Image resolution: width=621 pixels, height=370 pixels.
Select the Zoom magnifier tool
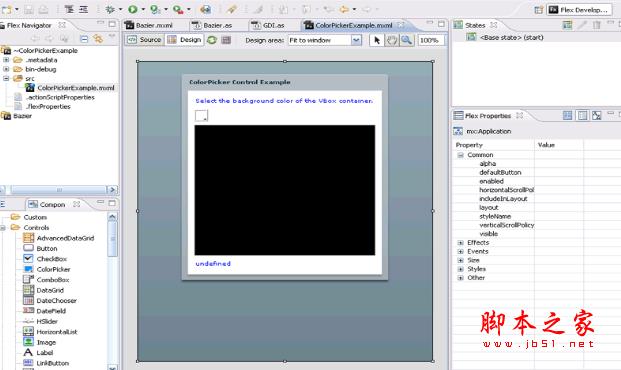coord(406,40)
